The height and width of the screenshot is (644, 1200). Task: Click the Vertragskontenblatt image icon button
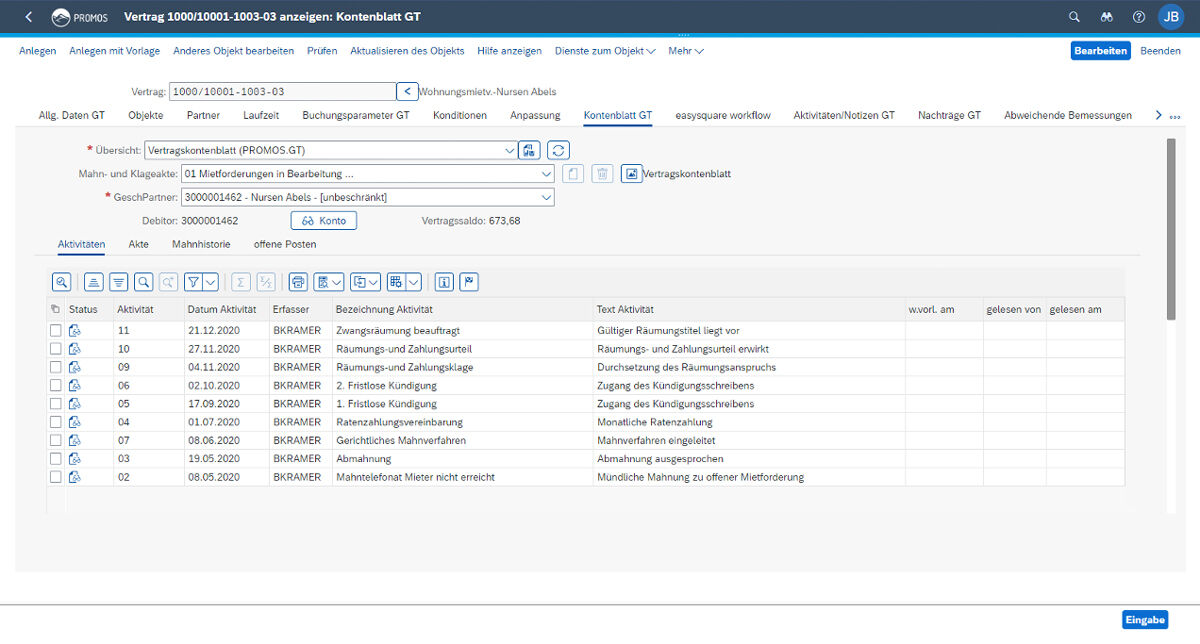(631, 174)
